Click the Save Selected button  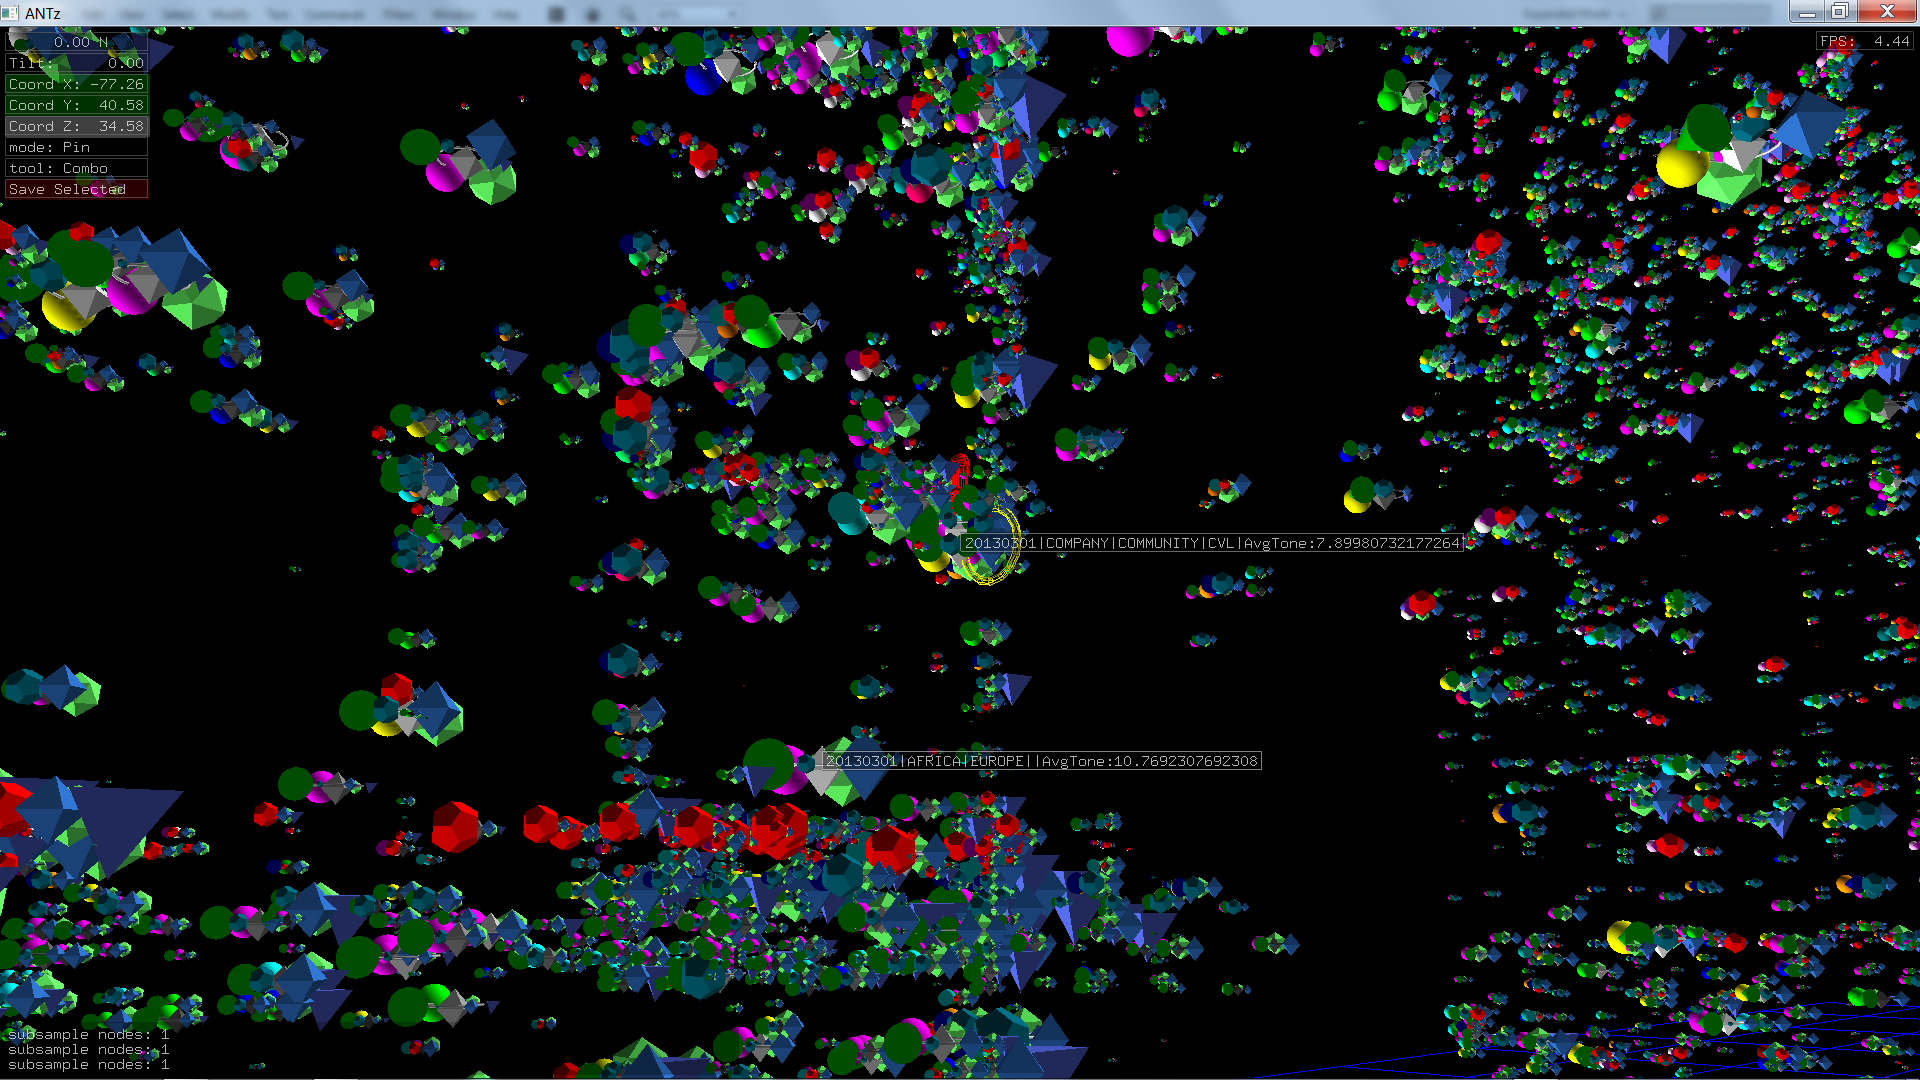point(77,189)
